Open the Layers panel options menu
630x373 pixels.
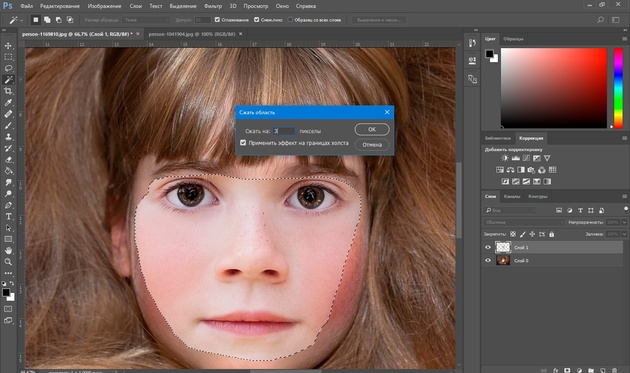624,197
